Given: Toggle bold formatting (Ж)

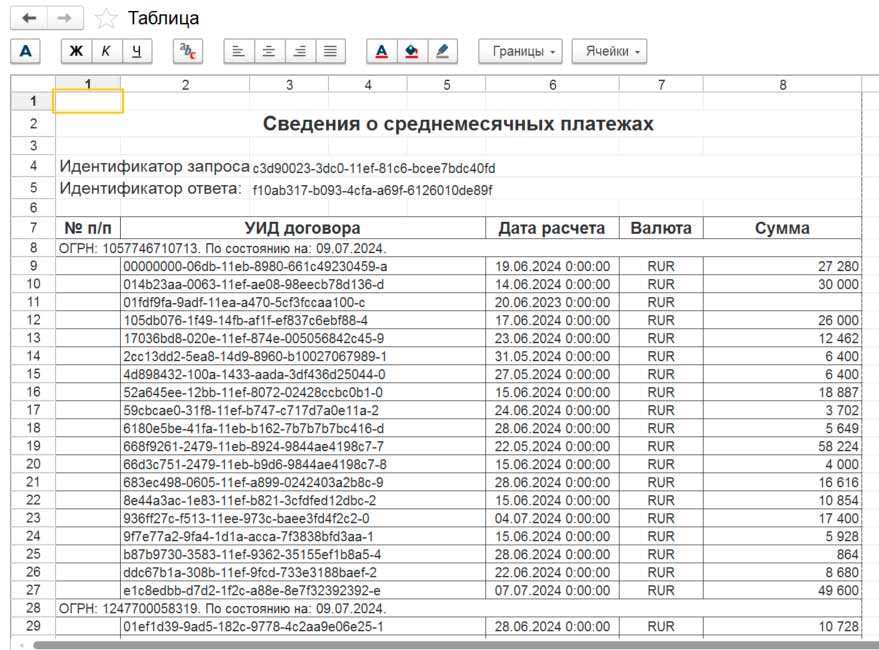Looking at the screenshot, I should click(76, 52).
